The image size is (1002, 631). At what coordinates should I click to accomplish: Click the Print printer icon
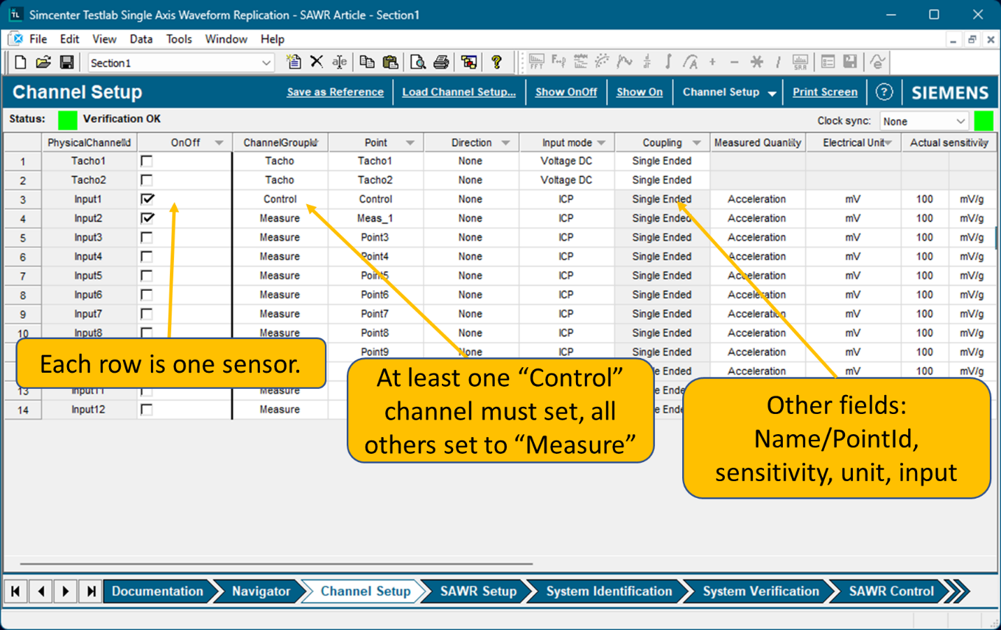(441, 62)
